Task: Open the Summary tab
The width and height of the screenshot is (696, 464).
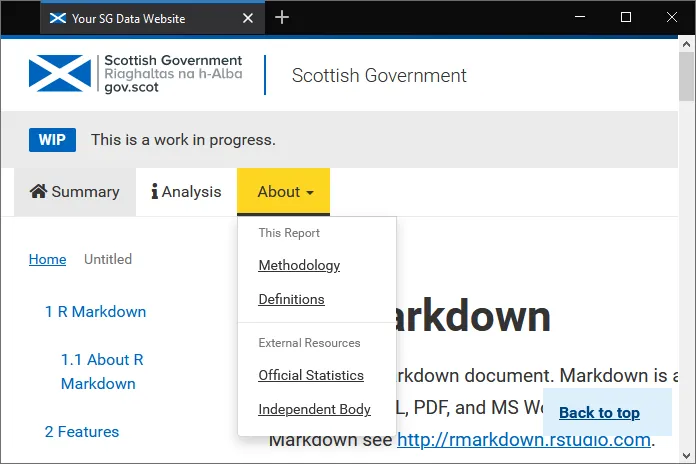Action: click(x=75, y=192)
